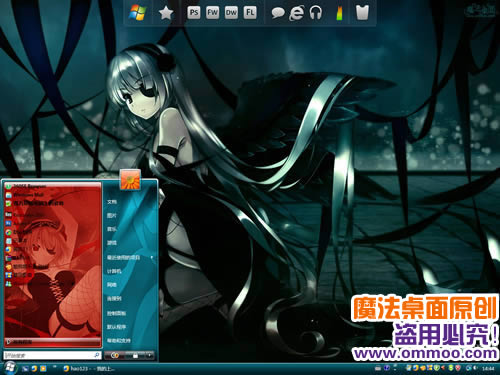Click the colorful equalizer bar dock icon
This screenshot has height=375, width=500.
pos(339,13)
